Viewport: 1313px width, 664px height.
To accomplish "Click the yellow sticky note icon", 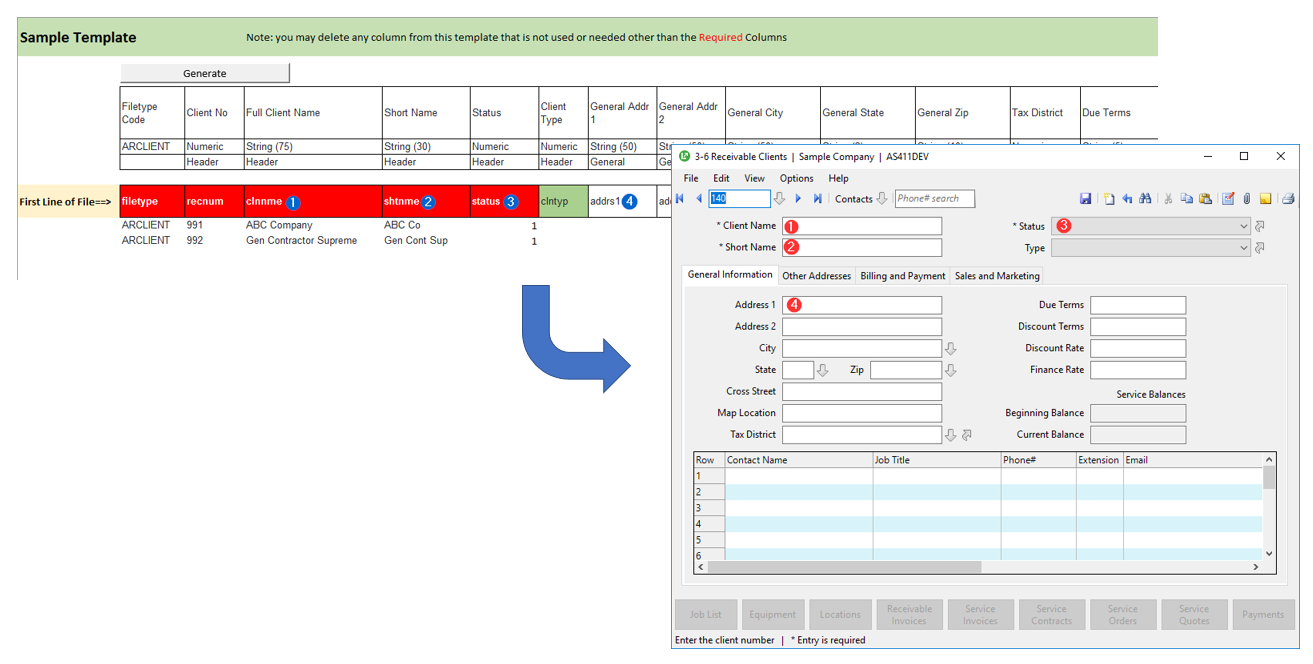I will 1266,199.
